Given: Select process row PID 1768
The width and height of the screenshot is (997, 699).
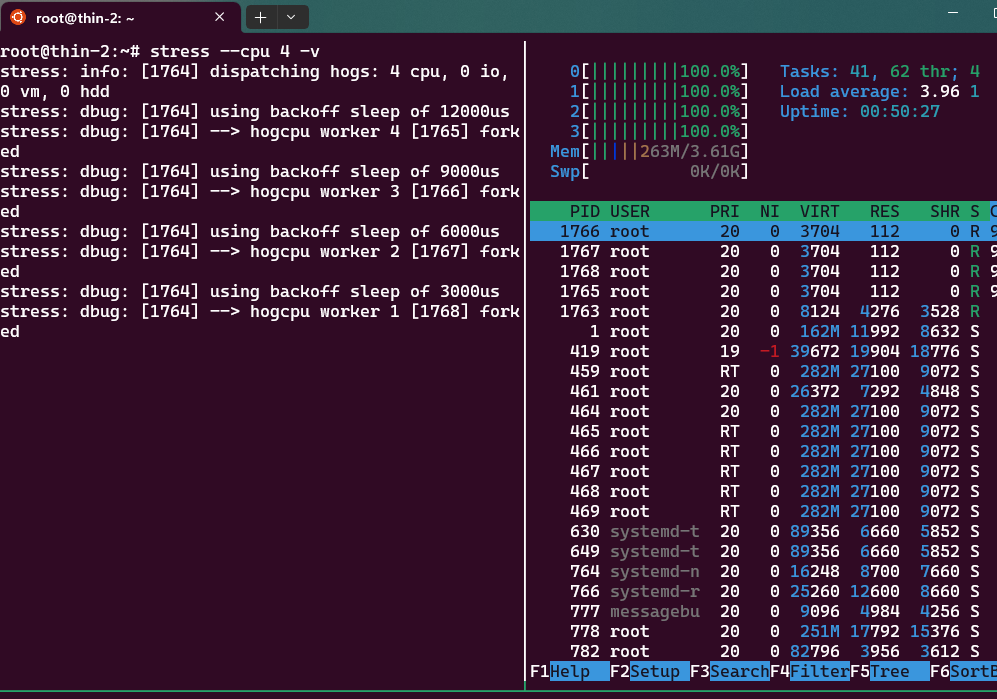Looking at the screenshot, I should (x=763, y=272).
